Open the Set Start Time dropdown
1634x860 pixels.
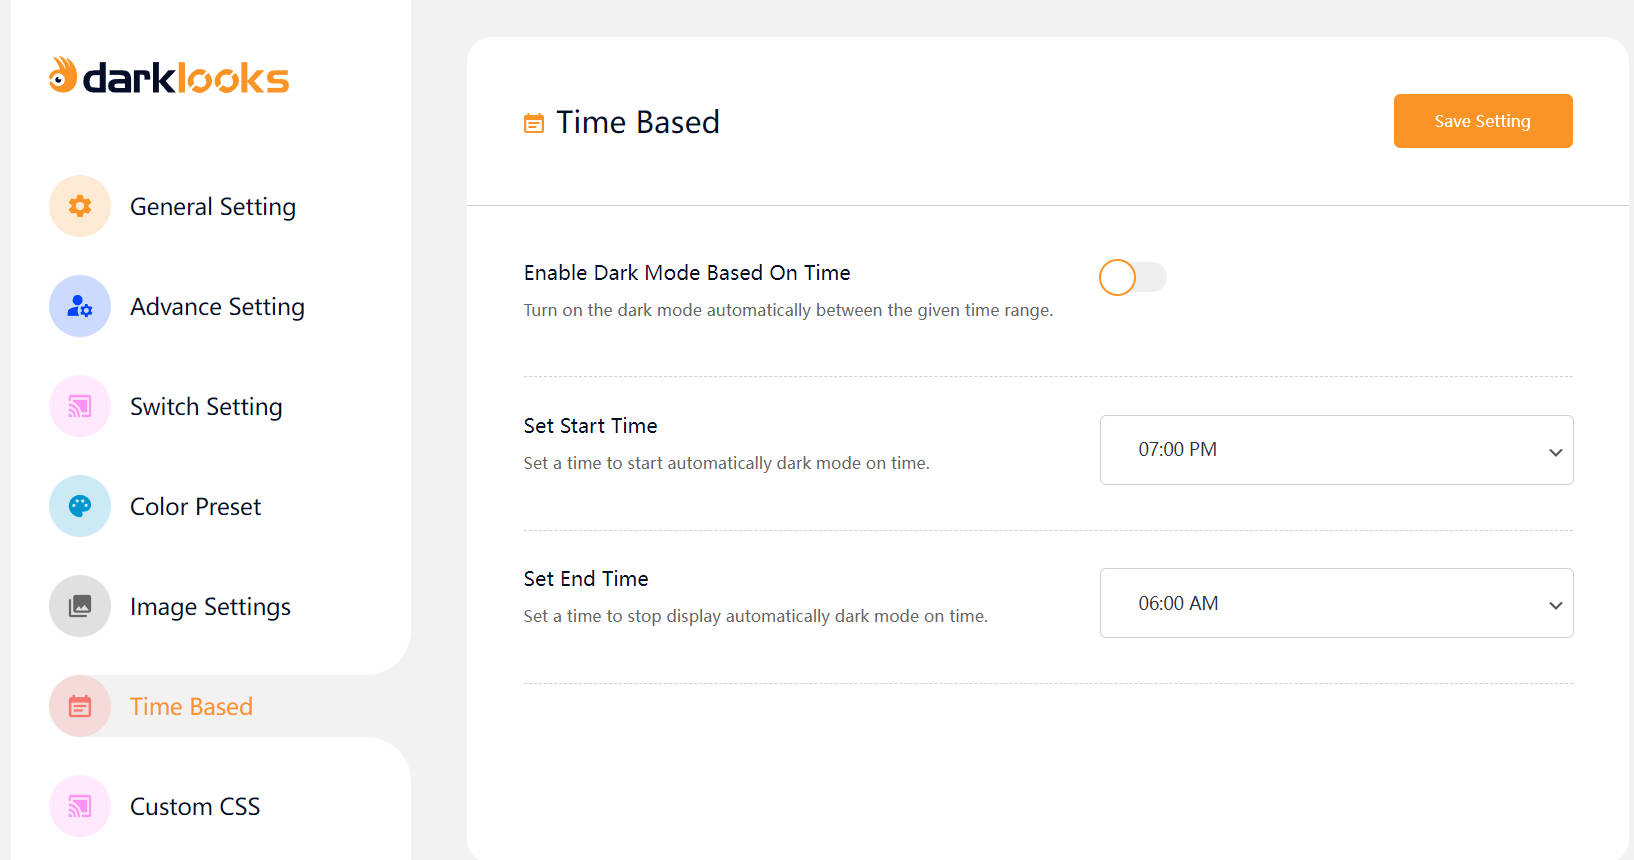click(x=1335, y=450)
